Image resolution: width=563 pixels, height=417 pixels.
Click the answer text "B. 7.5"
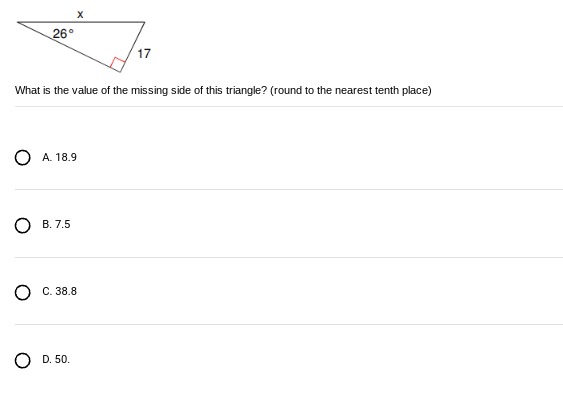pyautogui.click(x=56, y=224)
